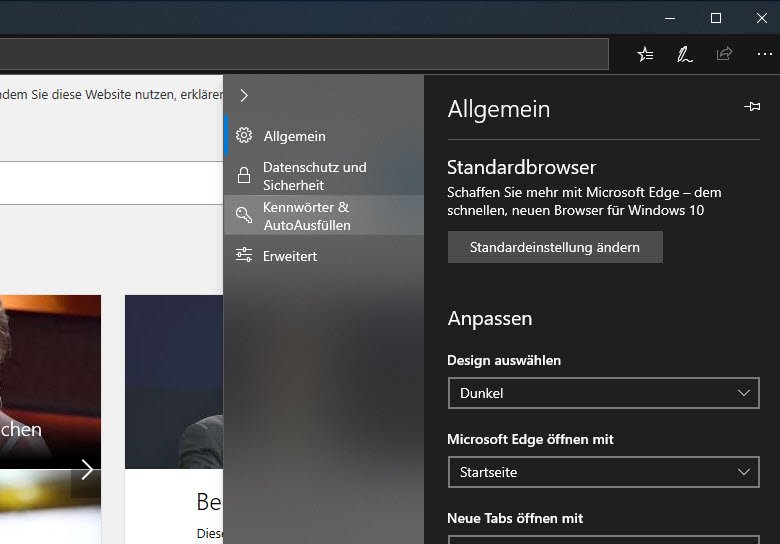Open the Settings and more ellipsis menu

click(764, 54)
